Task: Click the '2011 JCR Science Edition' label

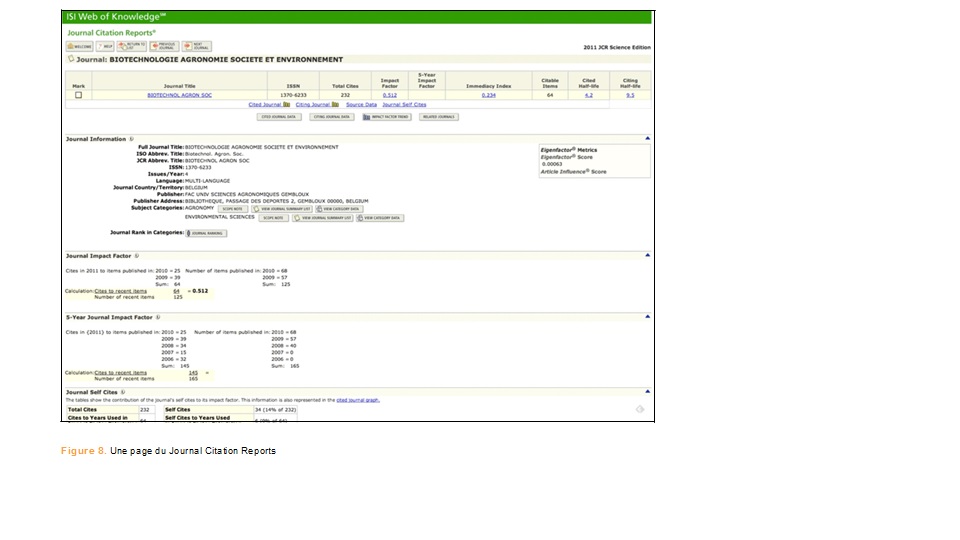Action: [617, 47]
